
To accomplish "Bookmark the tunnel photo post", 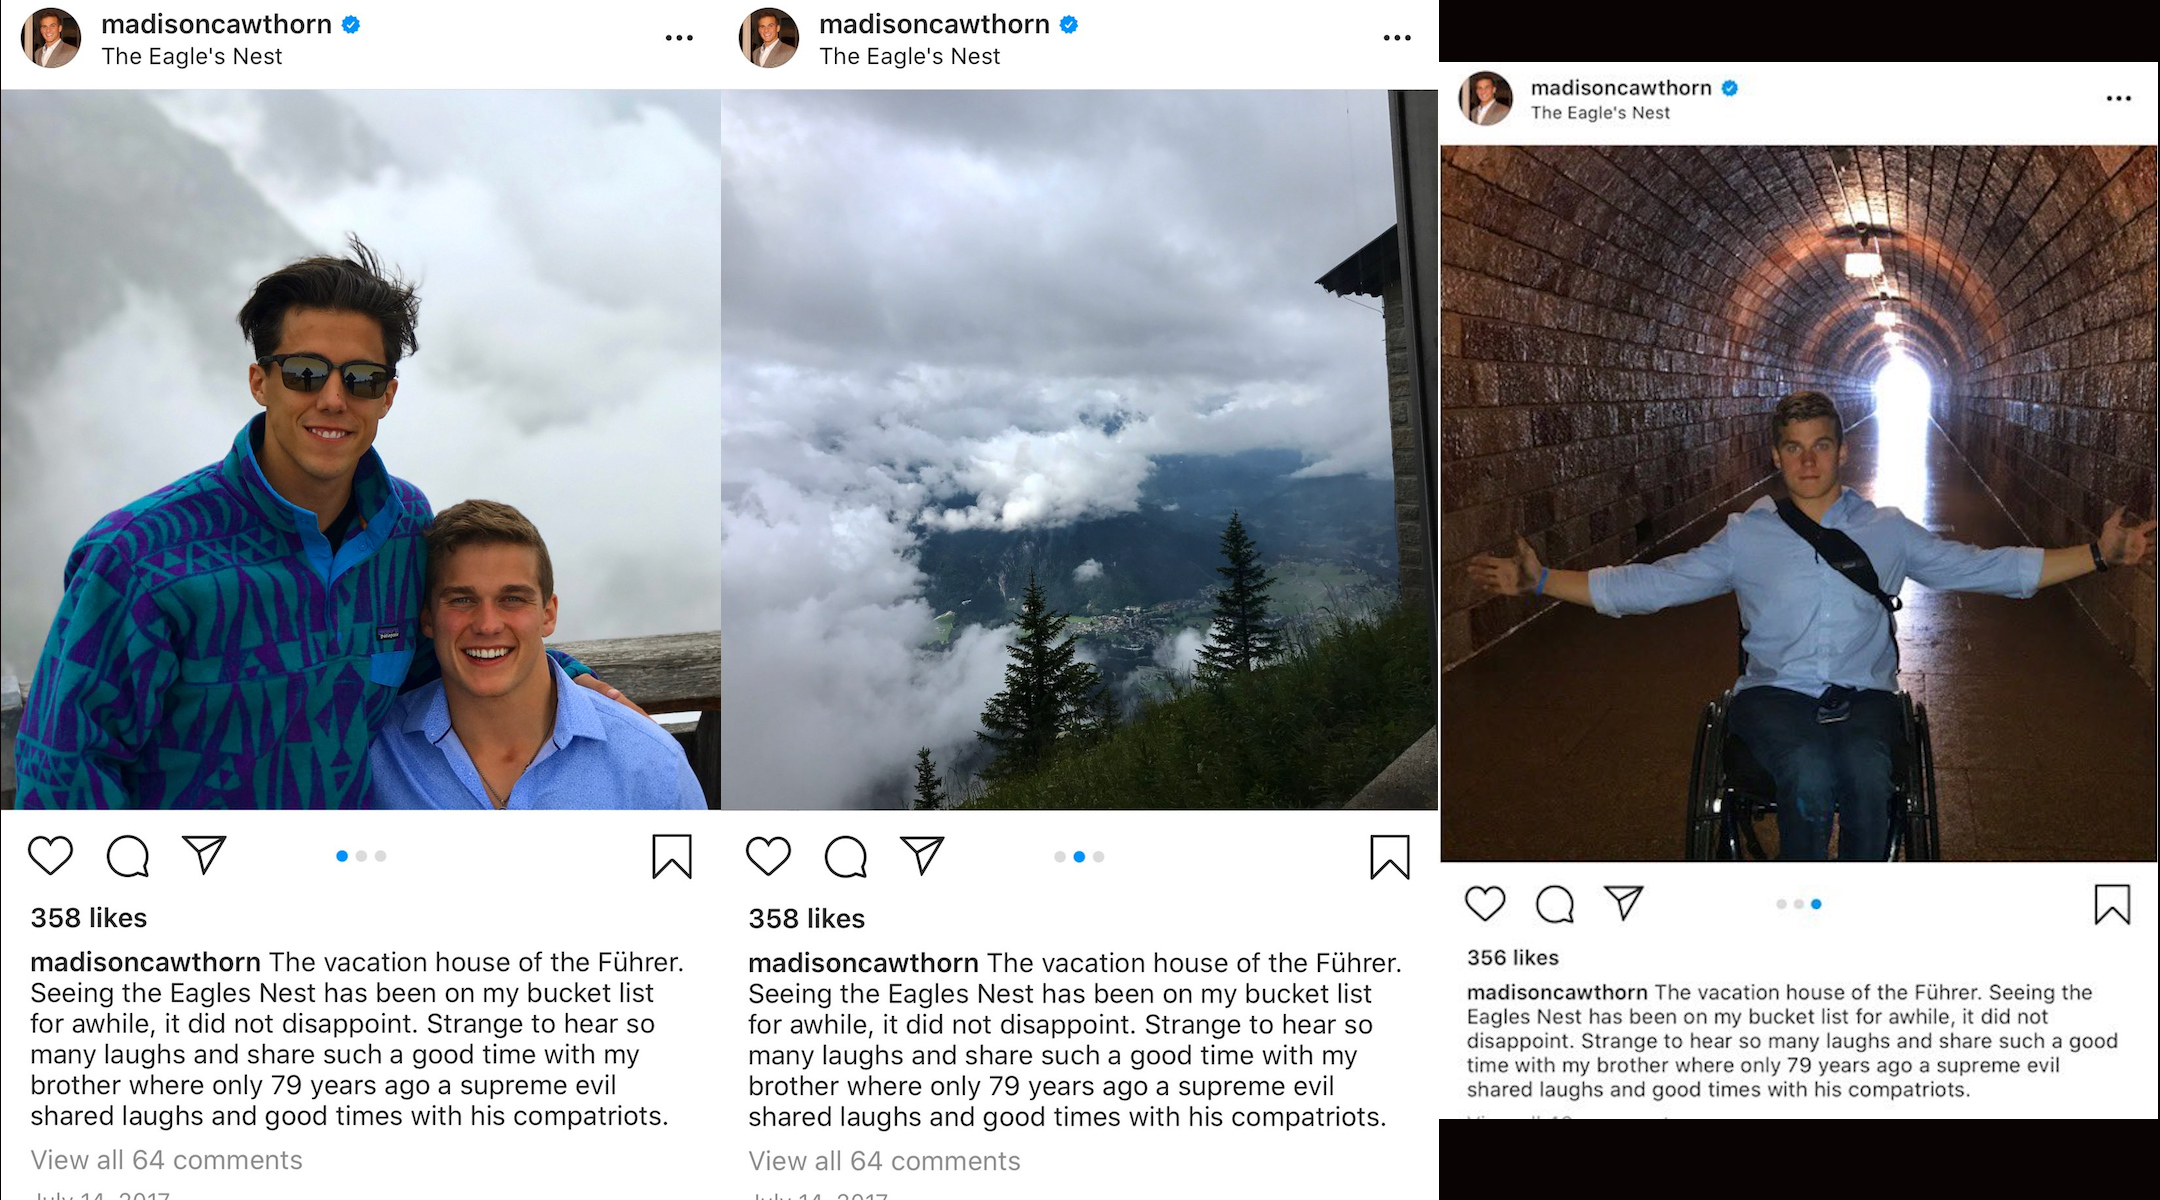I will click(x=2112, y=904).
